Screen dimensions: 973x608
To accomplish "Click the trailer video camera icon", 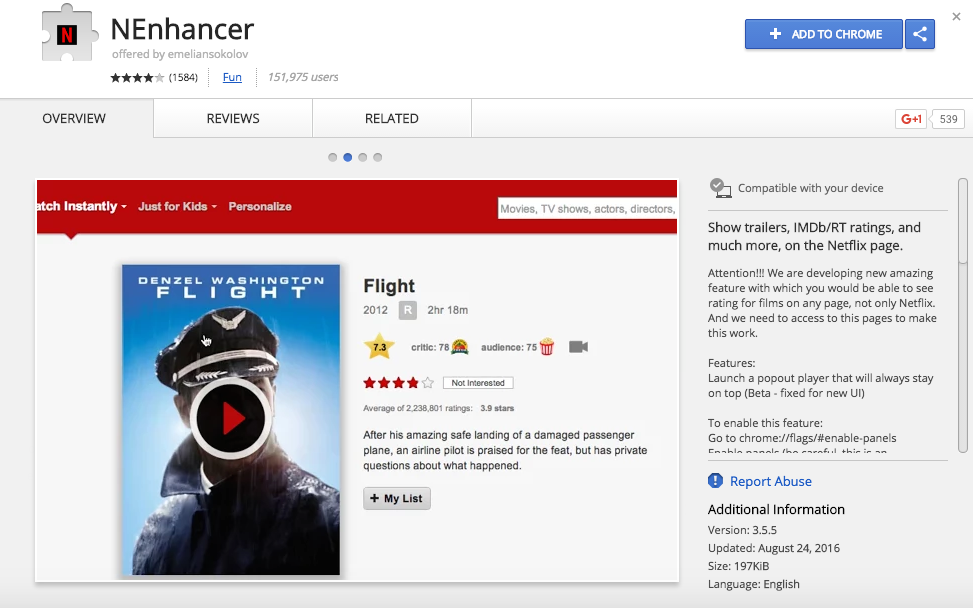I will 578,347.
